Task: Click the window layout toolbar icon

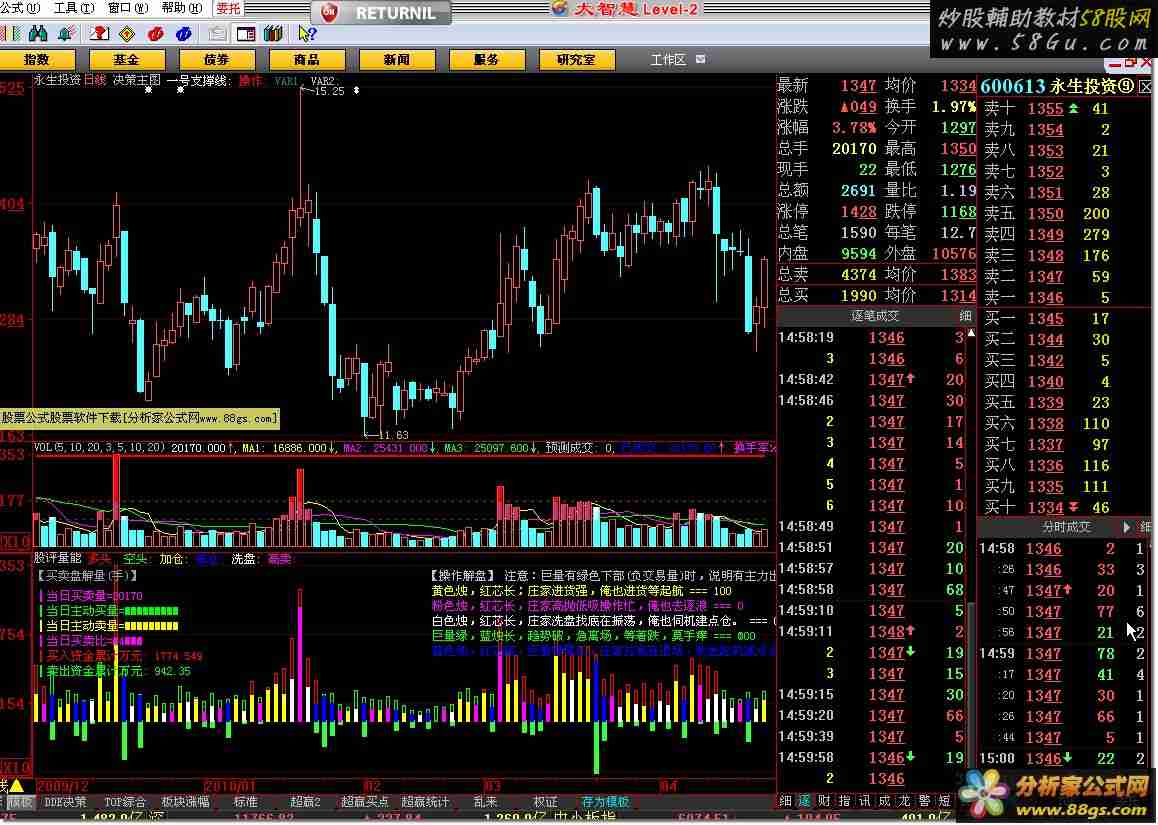Action: click(246, 34)
